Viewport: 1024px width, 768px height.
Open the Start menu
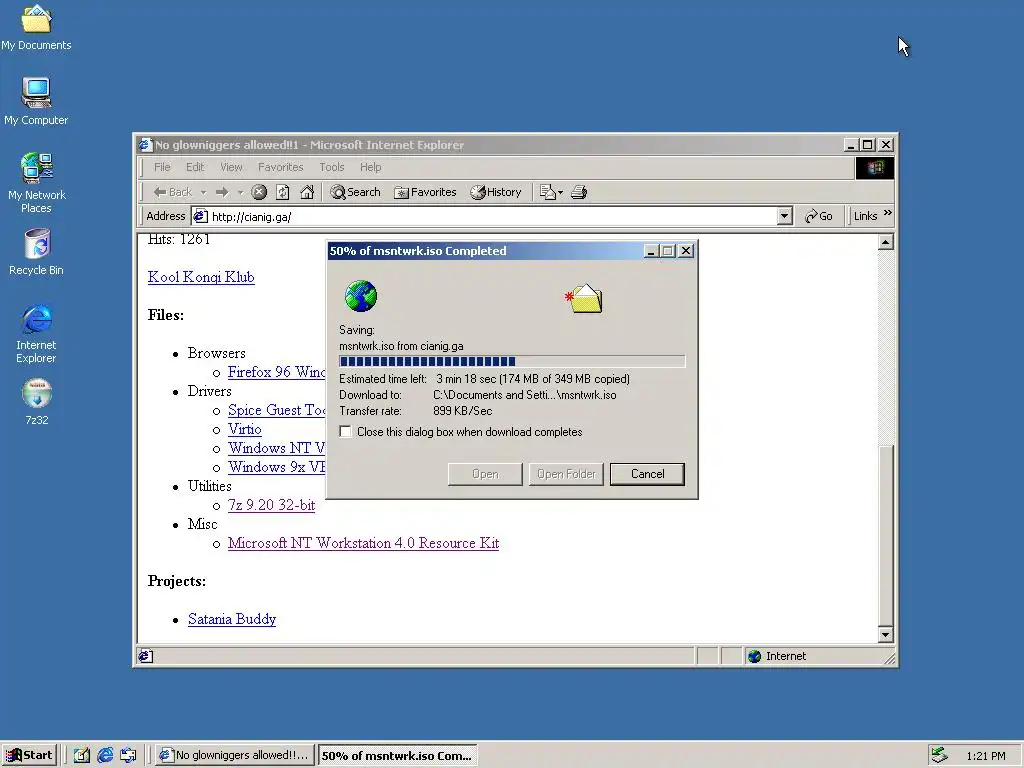tap(29, 756)
